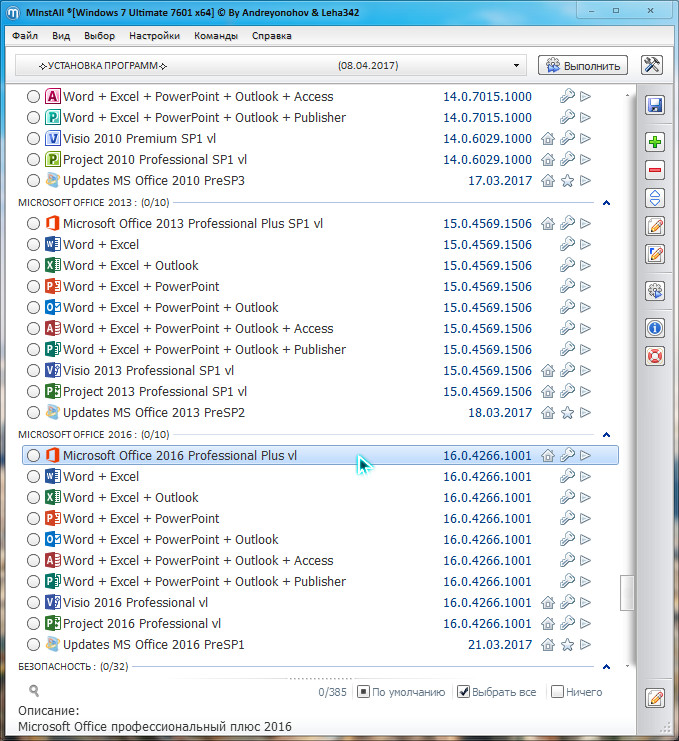The height and width of the screenshot is (741, 679).
Task: Click home icon for Visio 2010 Premium
Action: point(548,138)
